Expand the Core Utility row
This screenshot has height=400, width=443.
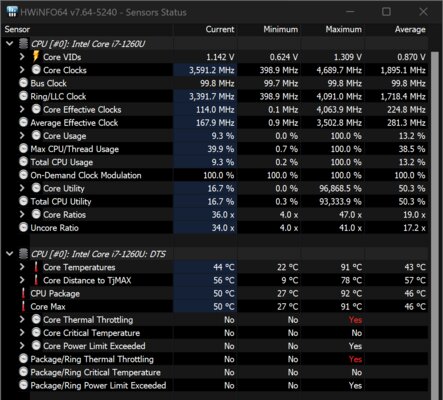pyautogui.click(x=22, y=188)
